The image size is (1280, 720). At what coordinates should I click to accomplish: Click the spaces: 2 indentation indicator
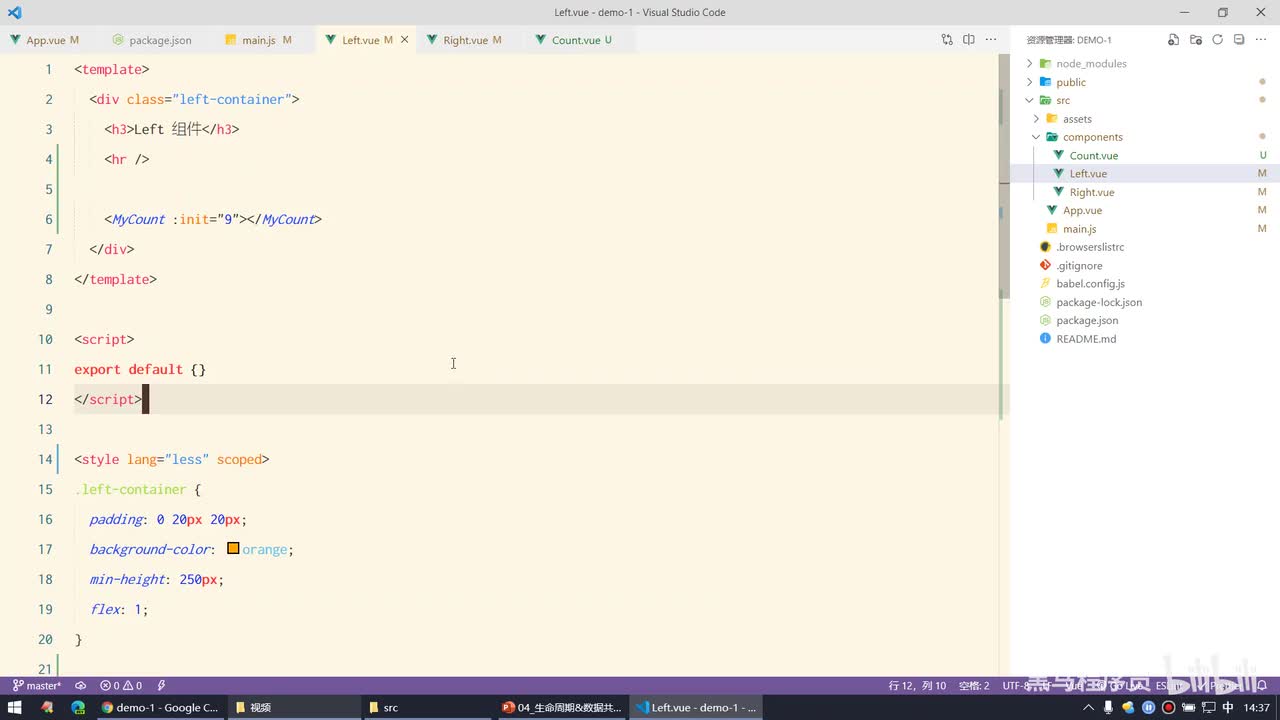point(974,686)
